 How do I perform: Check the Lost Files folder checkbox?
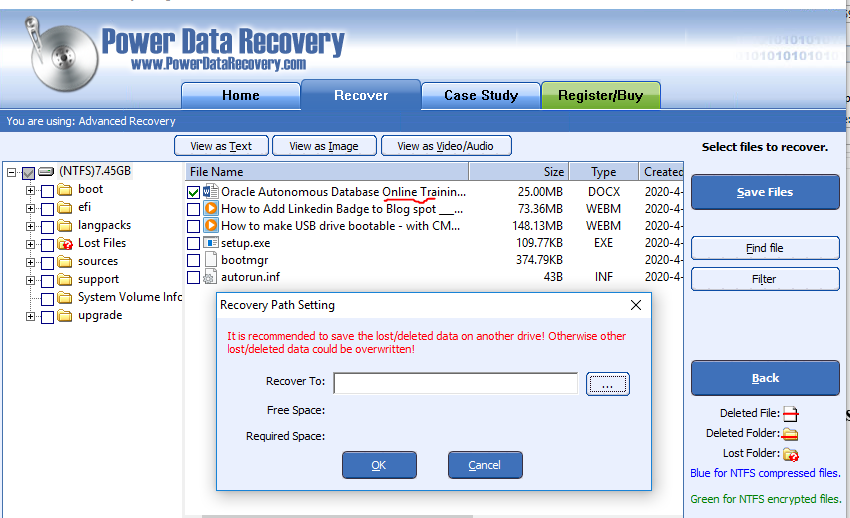(48, 245)
